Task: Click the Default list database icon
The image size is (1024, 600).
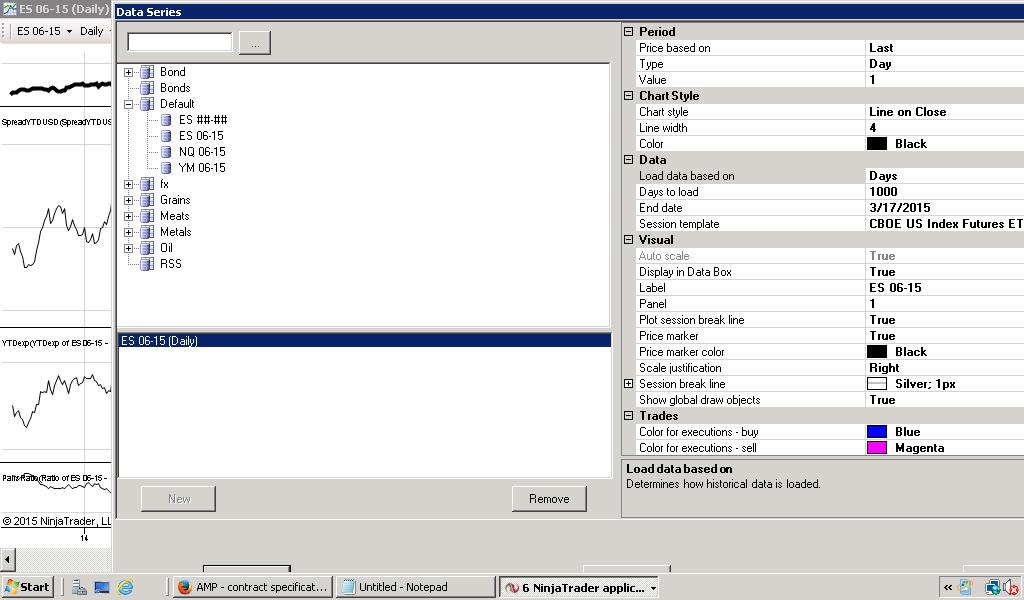Action: (148, 104)
